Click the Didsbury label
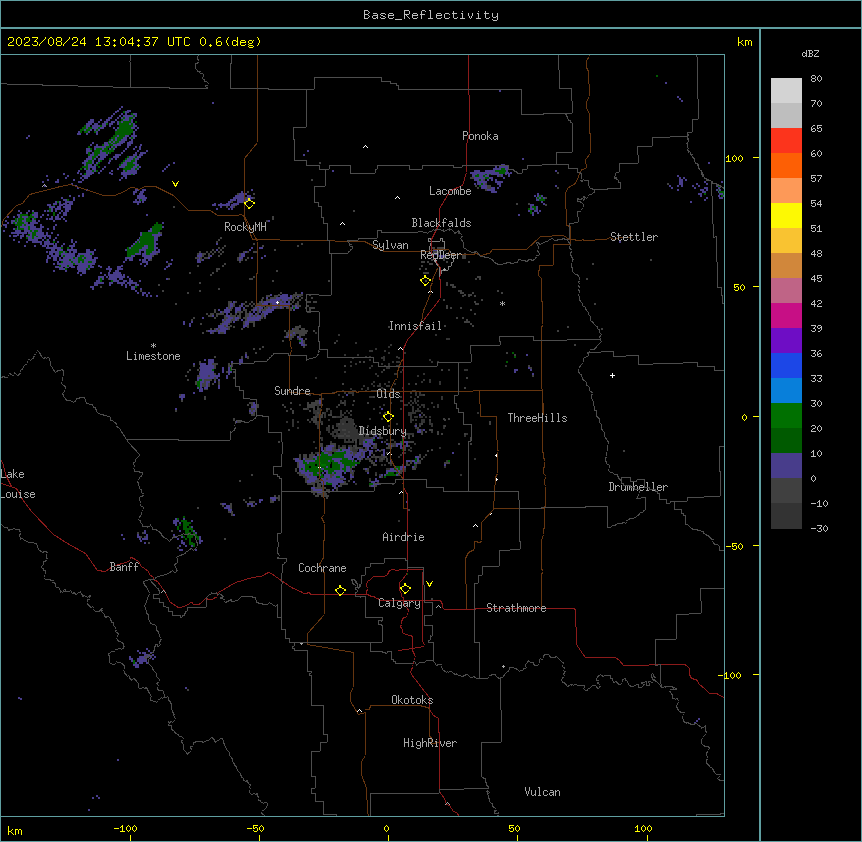 click(x=383, y=431)
